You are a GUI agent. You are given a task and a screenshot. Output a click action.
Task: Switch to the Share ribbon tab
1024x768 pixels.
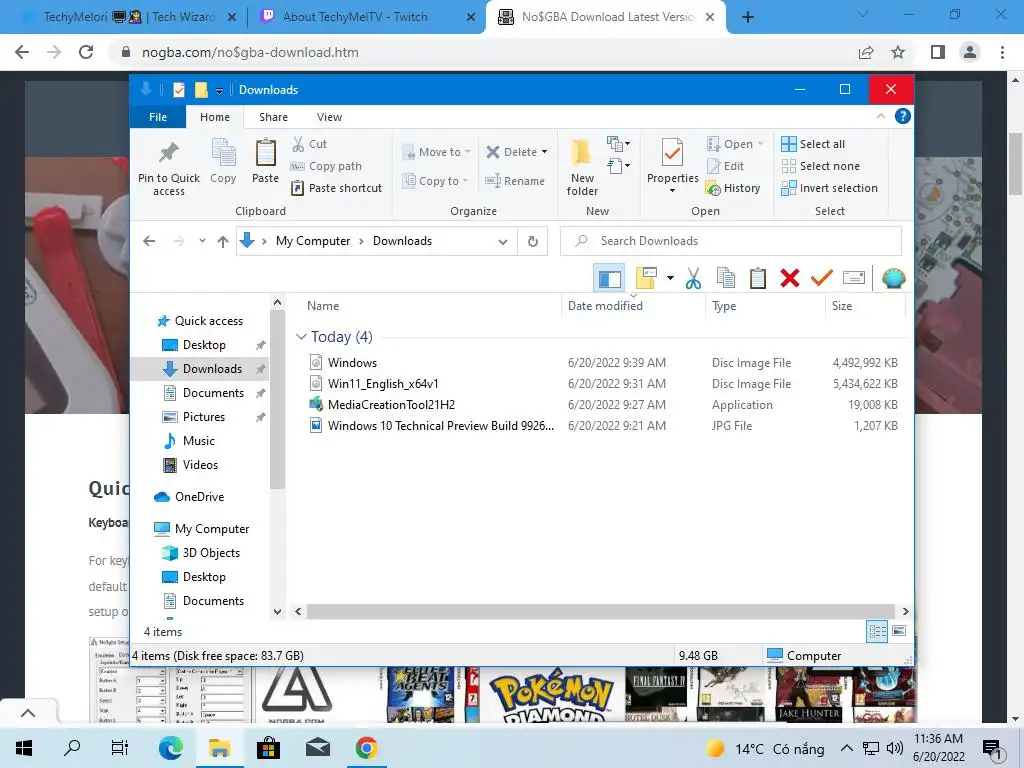pos(273,117)
